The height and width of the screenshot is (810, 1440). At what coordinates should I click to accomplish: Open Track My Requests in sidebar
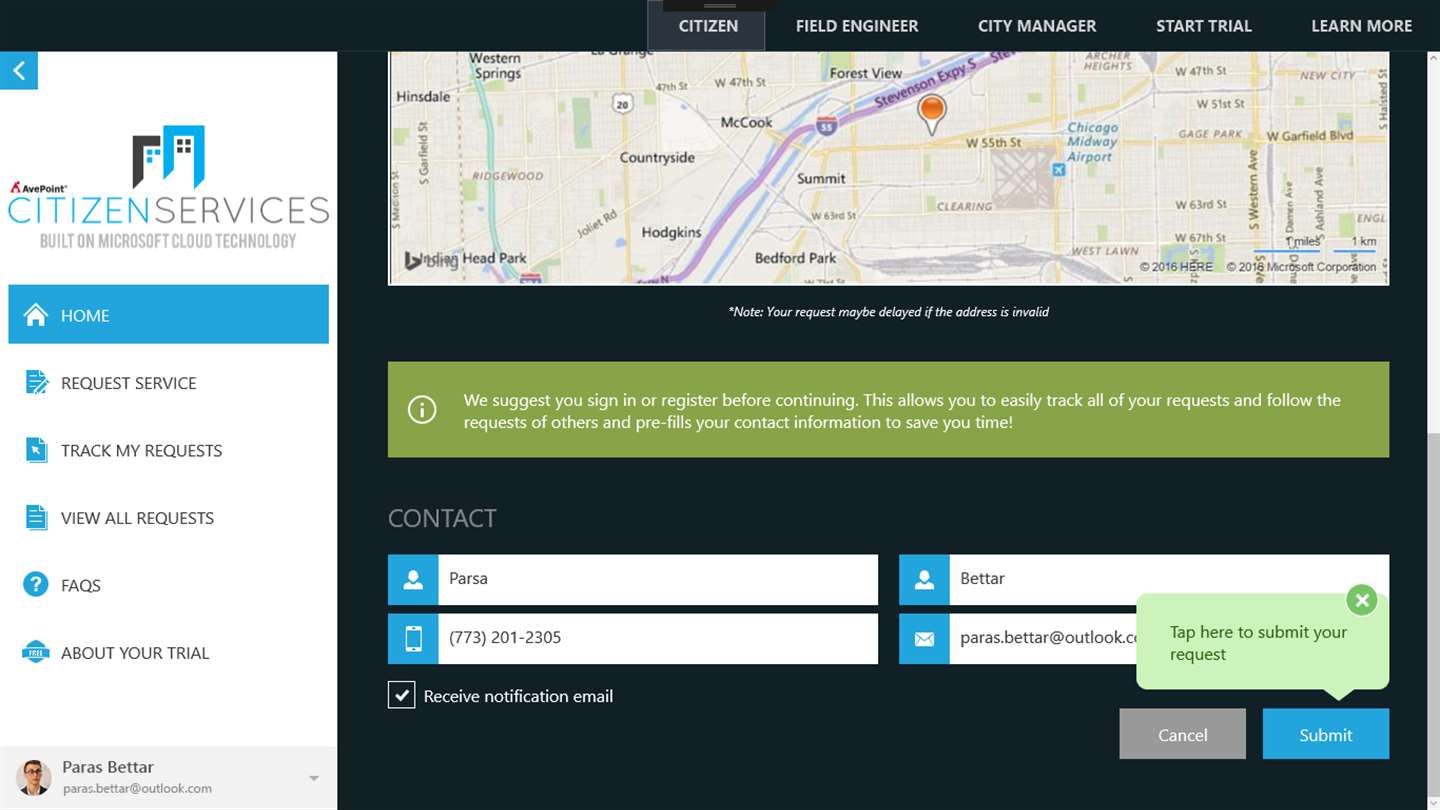168,450
